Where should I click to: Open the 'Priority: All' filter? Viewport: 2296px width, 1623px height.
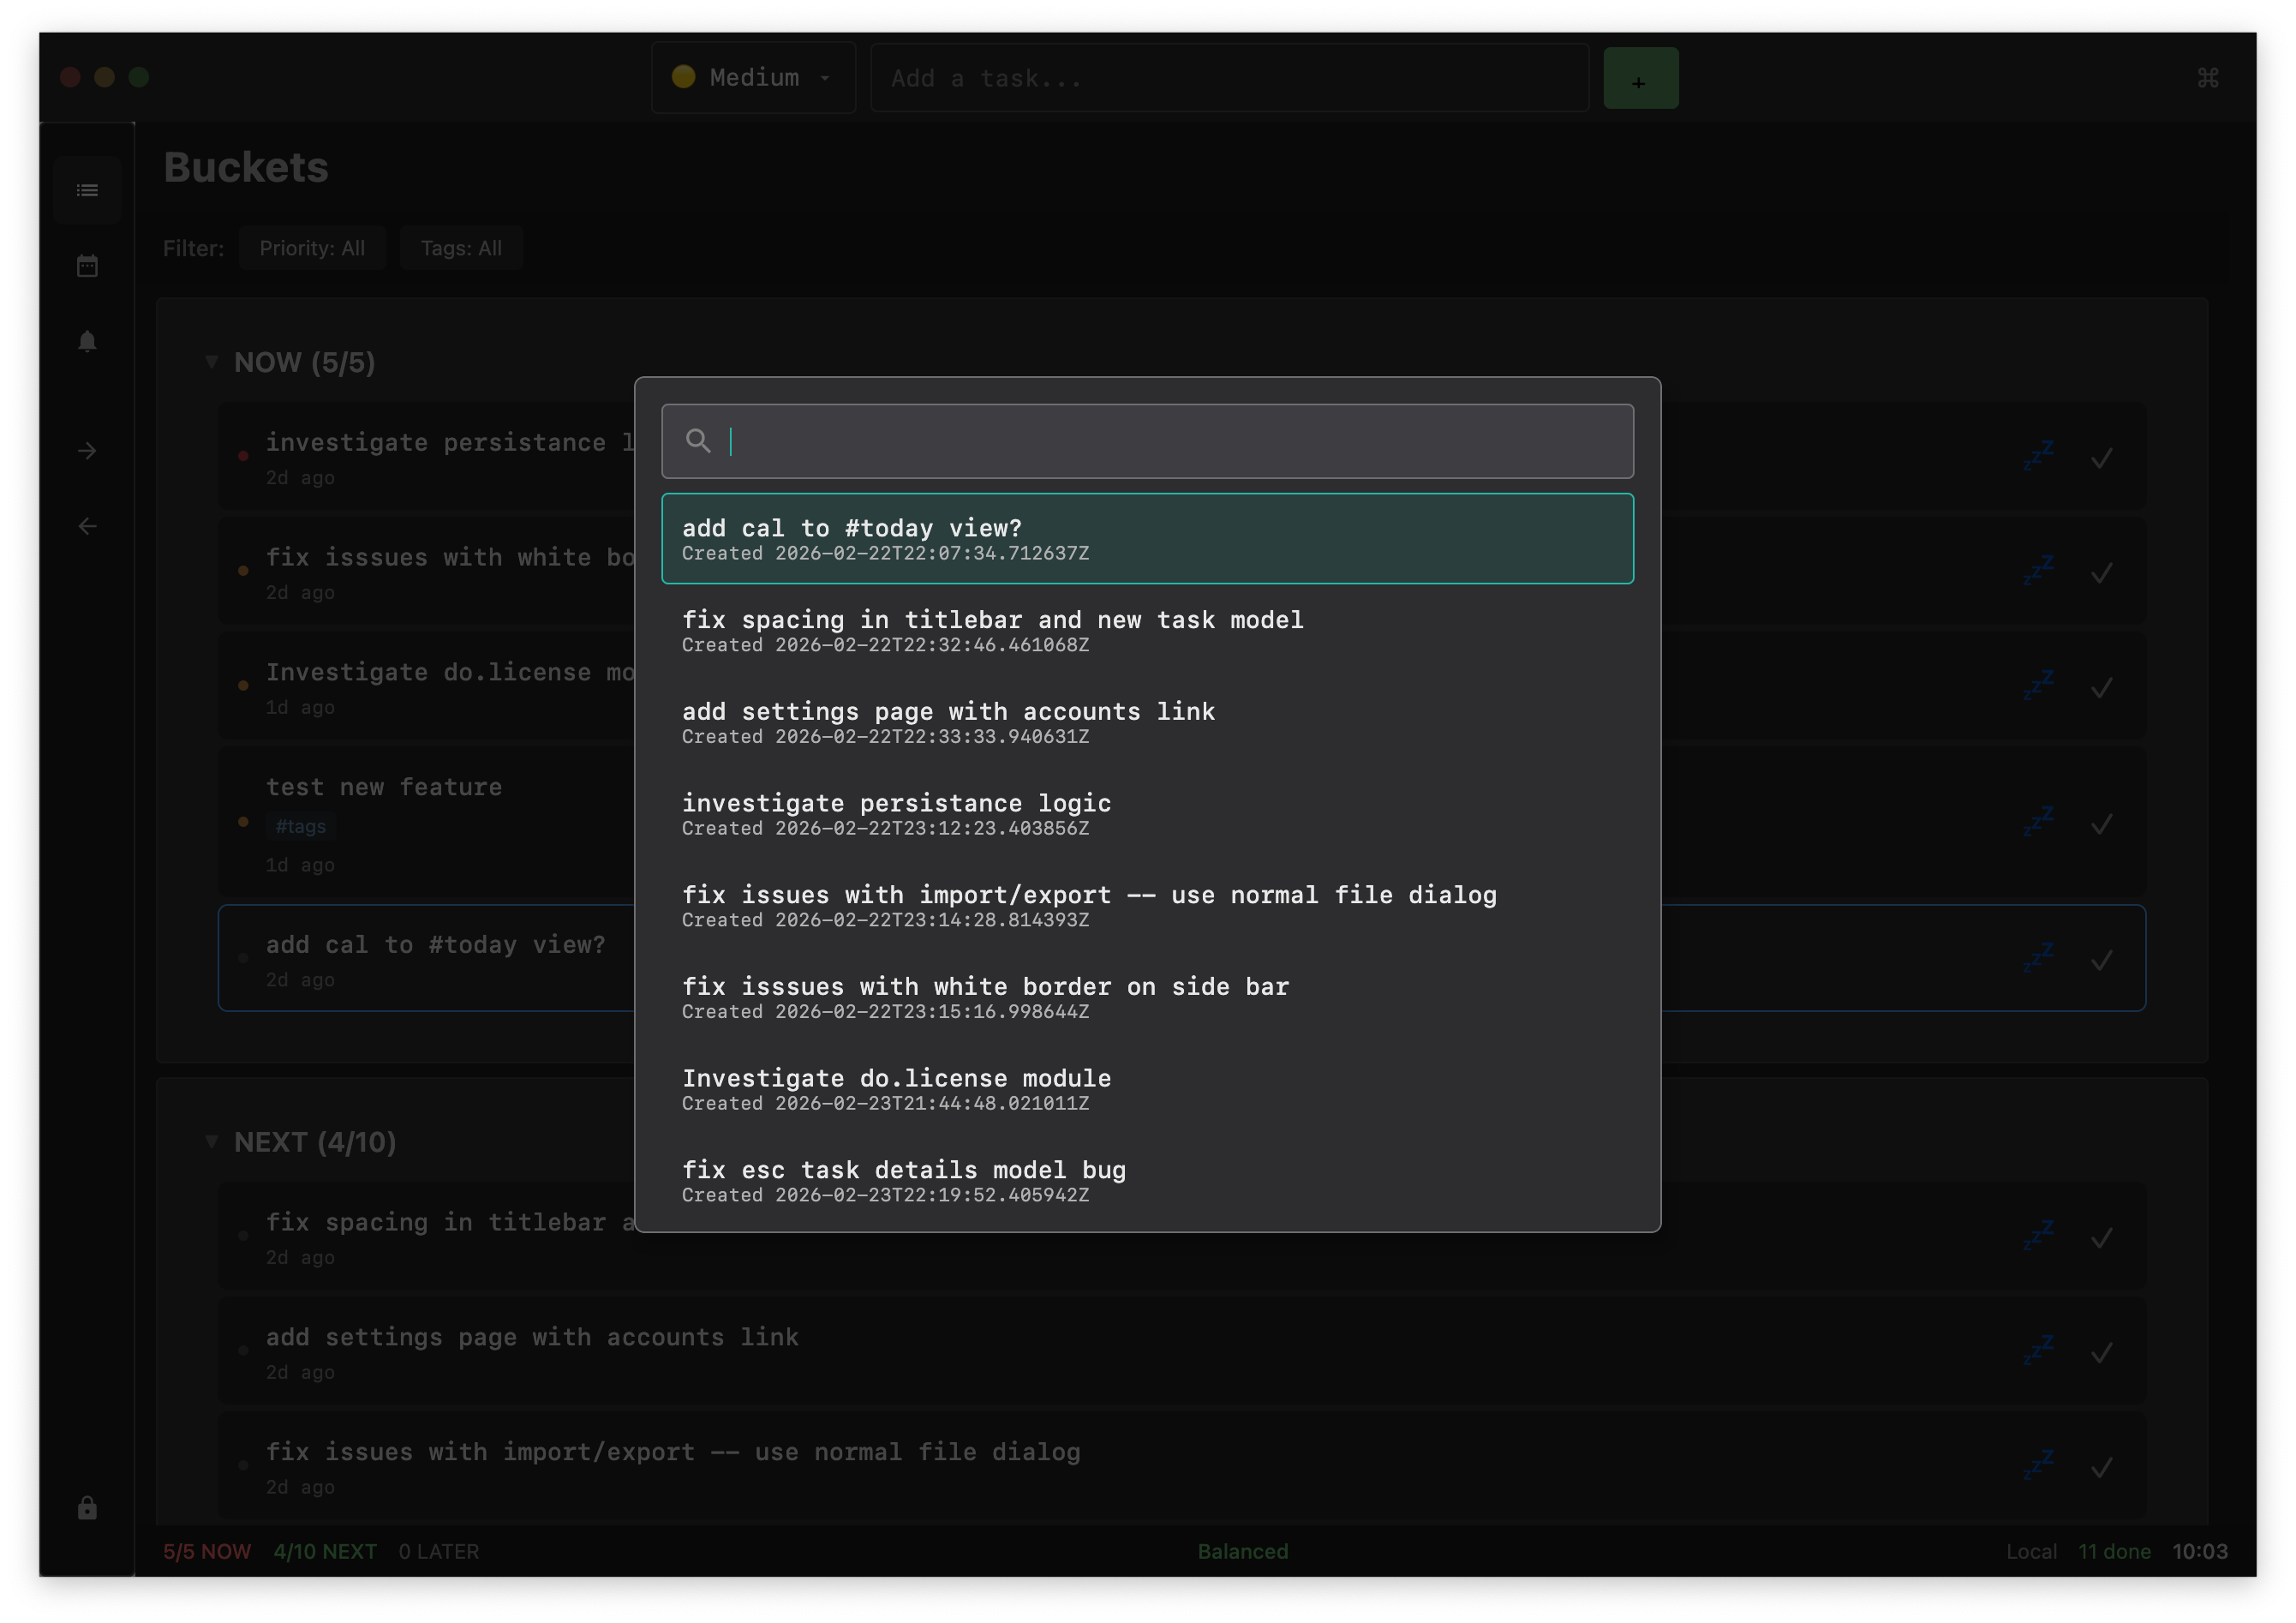(312, 247)
